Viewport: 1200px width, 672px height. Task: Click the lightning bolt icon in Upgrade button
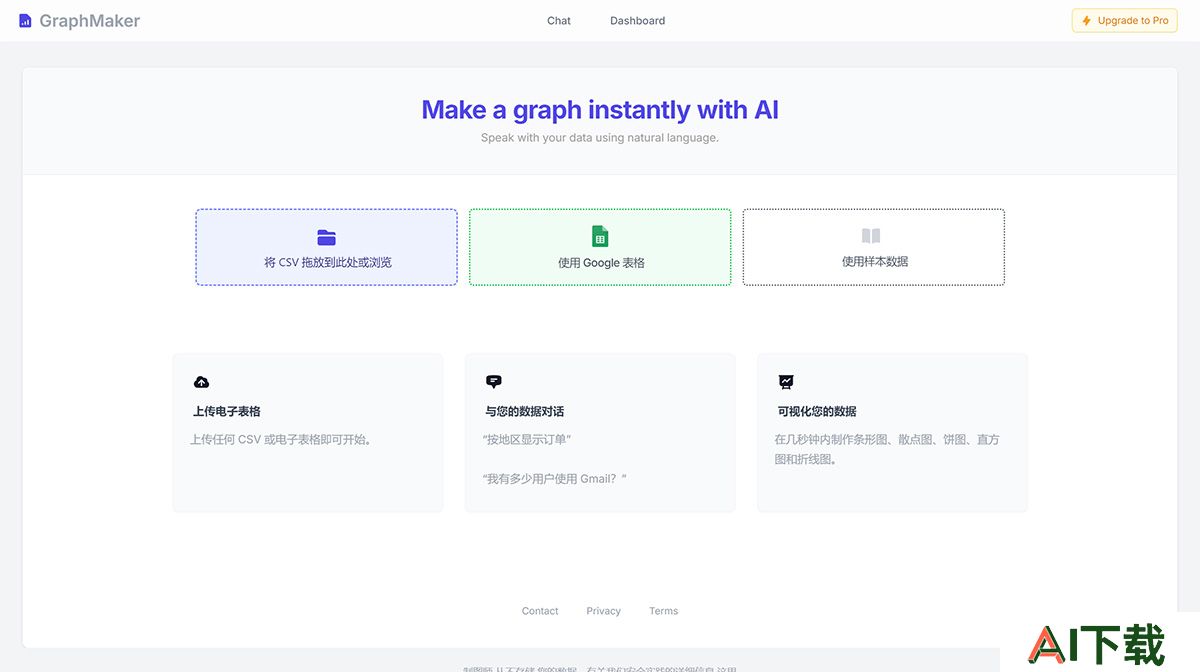pyautogui.click(x=1087, y=21)
